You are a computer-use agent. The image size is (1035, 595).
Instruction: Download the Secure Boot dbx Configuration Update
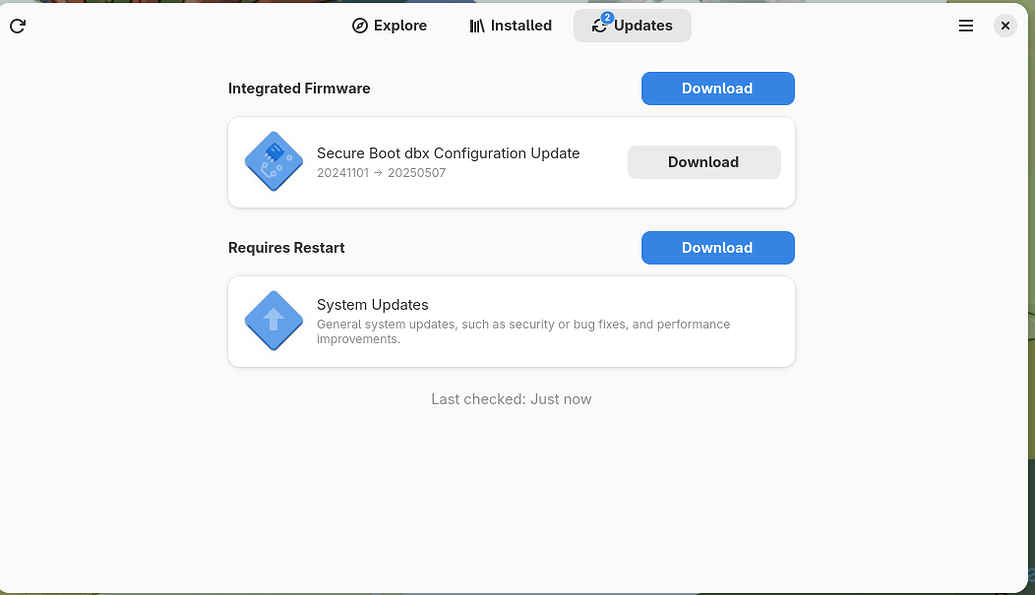tap(703, 161)
